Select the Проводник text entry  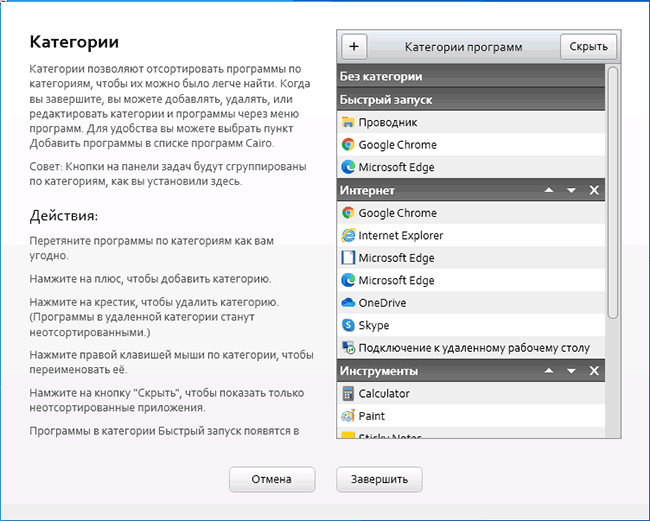tap(388, 122)
